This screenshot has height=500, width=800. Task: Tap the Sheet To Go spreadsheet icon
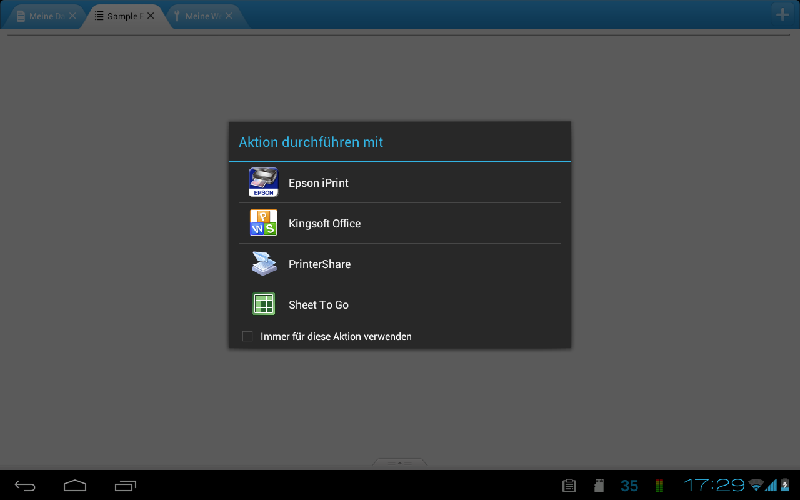[263, 304]
